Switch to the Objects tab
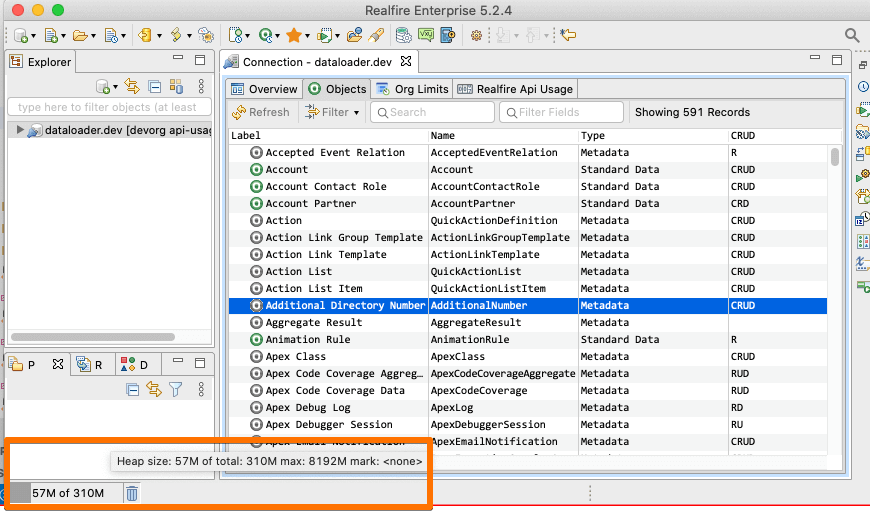This screenshot has width=870, height=515. (337, 89)
